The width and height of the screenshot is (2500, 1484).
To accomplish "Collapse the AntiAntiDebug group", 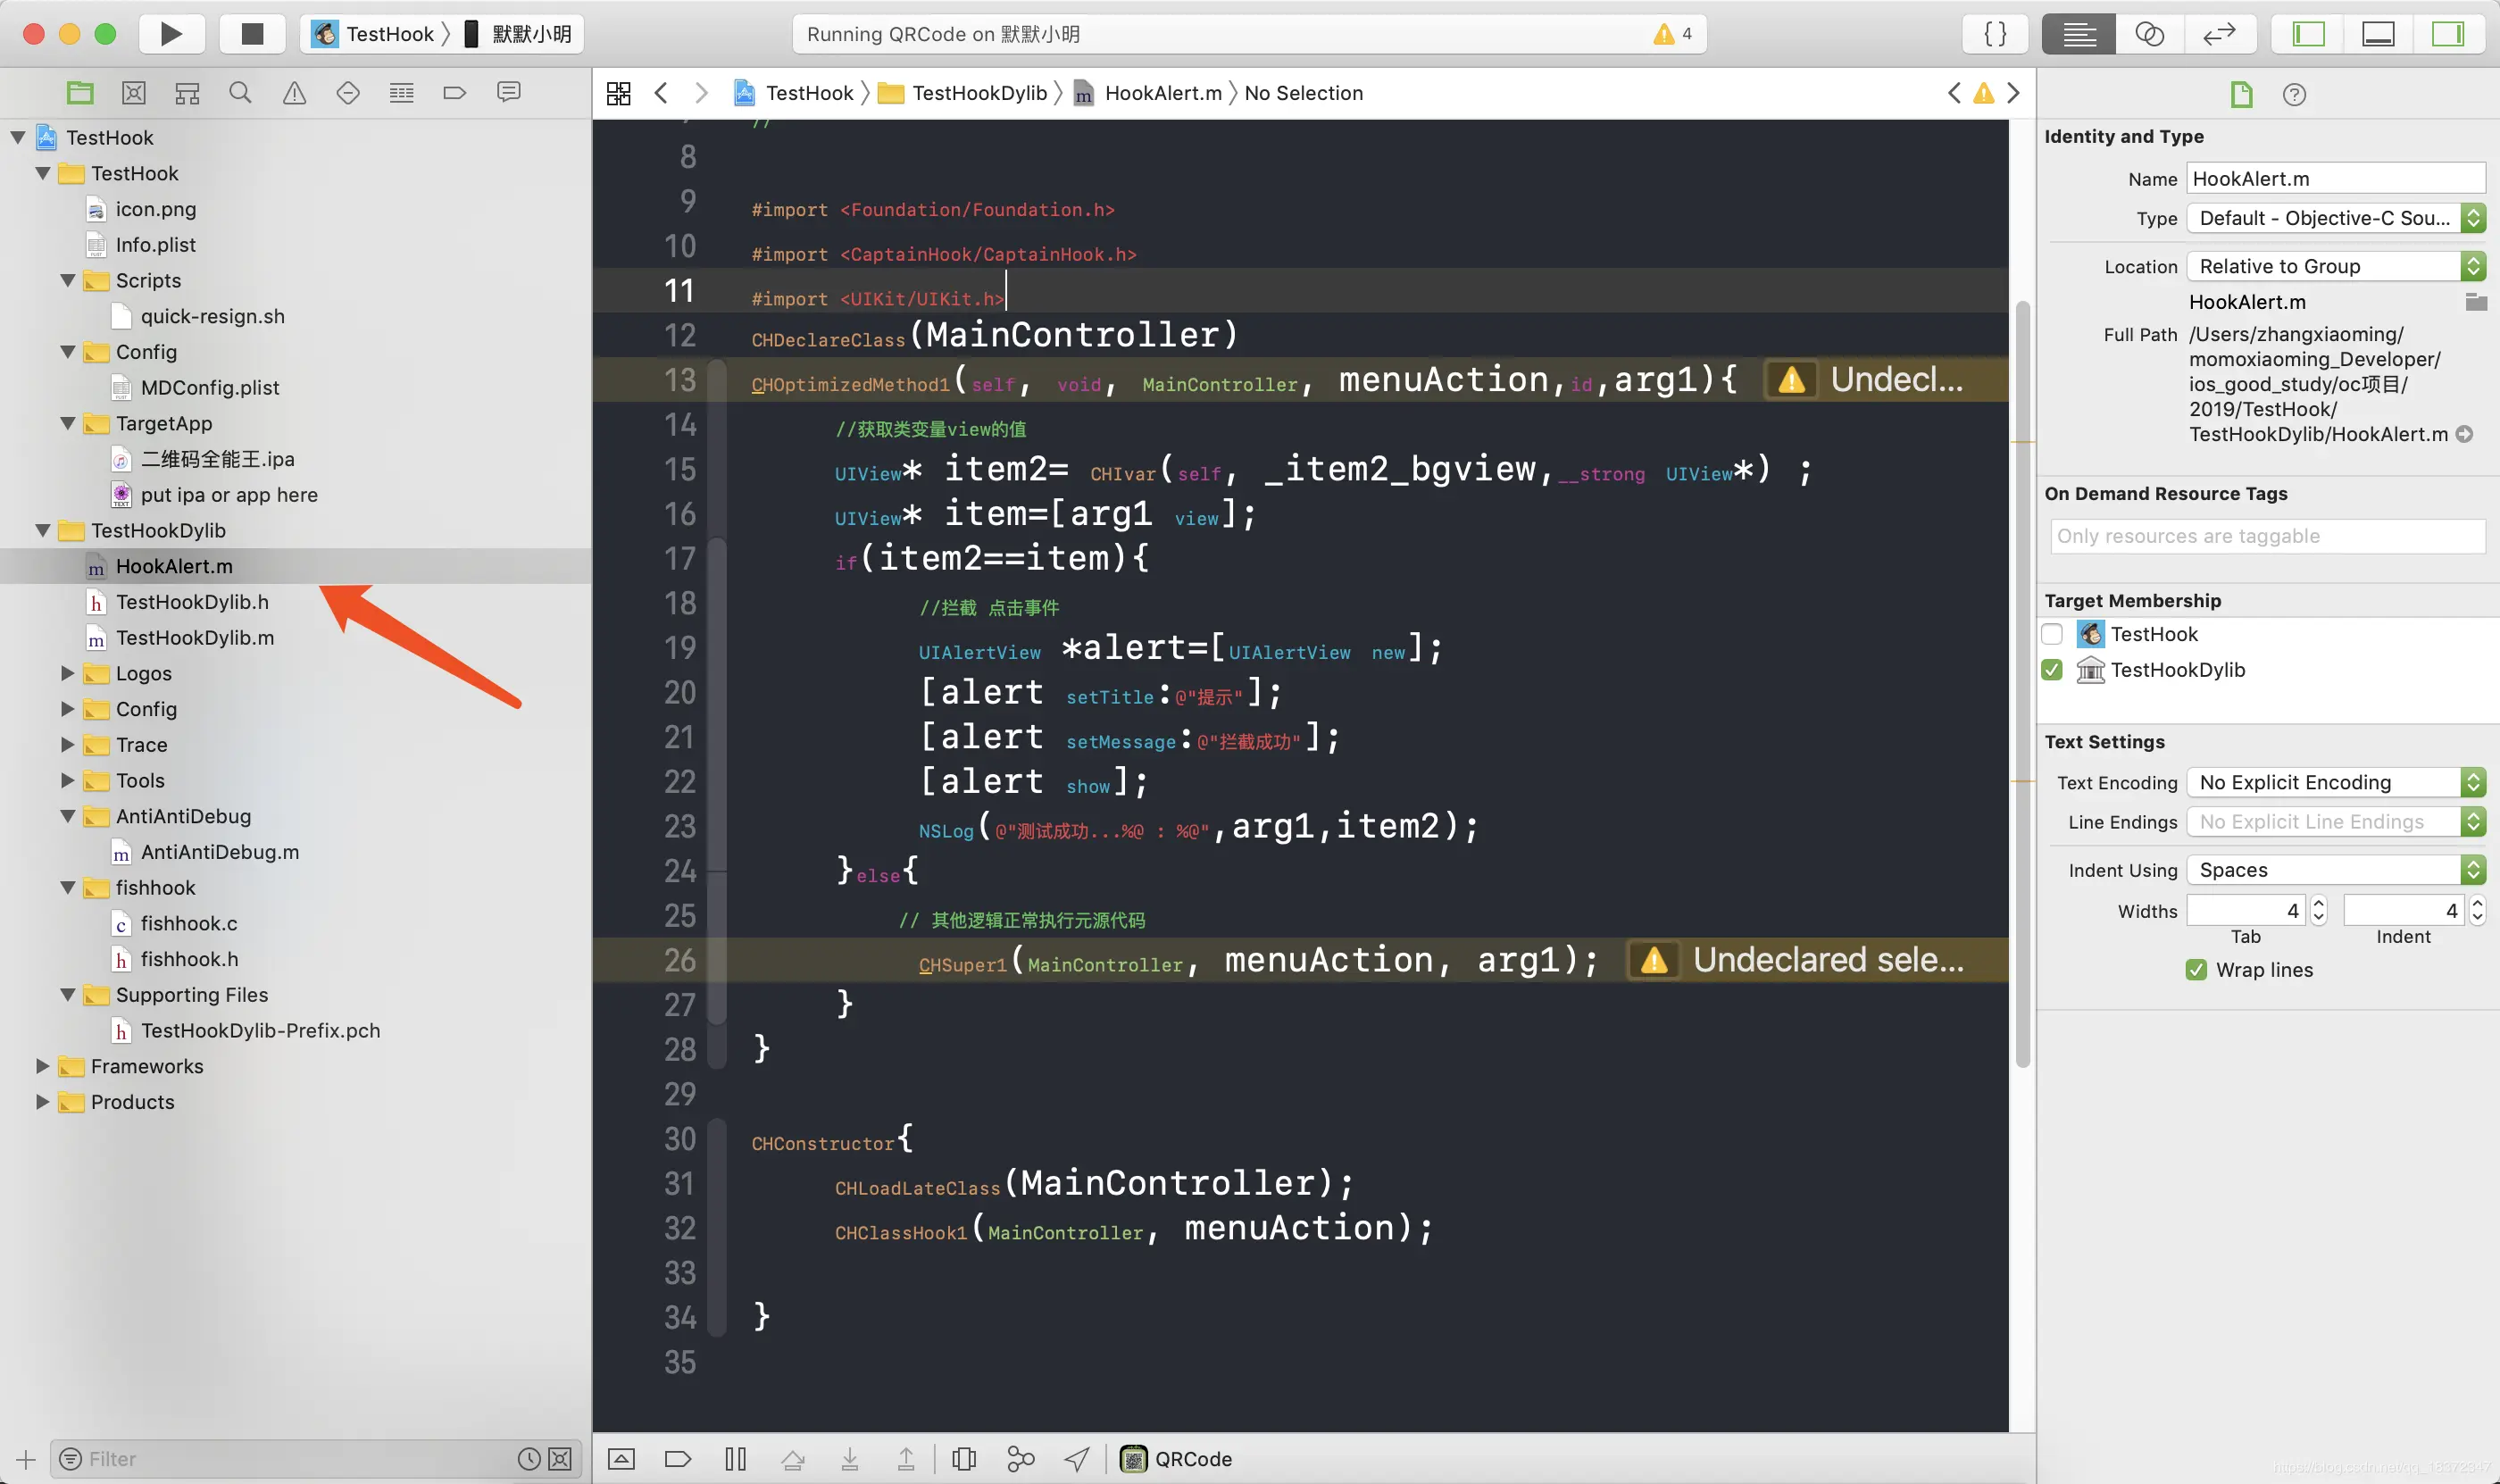I will (68, 816).
